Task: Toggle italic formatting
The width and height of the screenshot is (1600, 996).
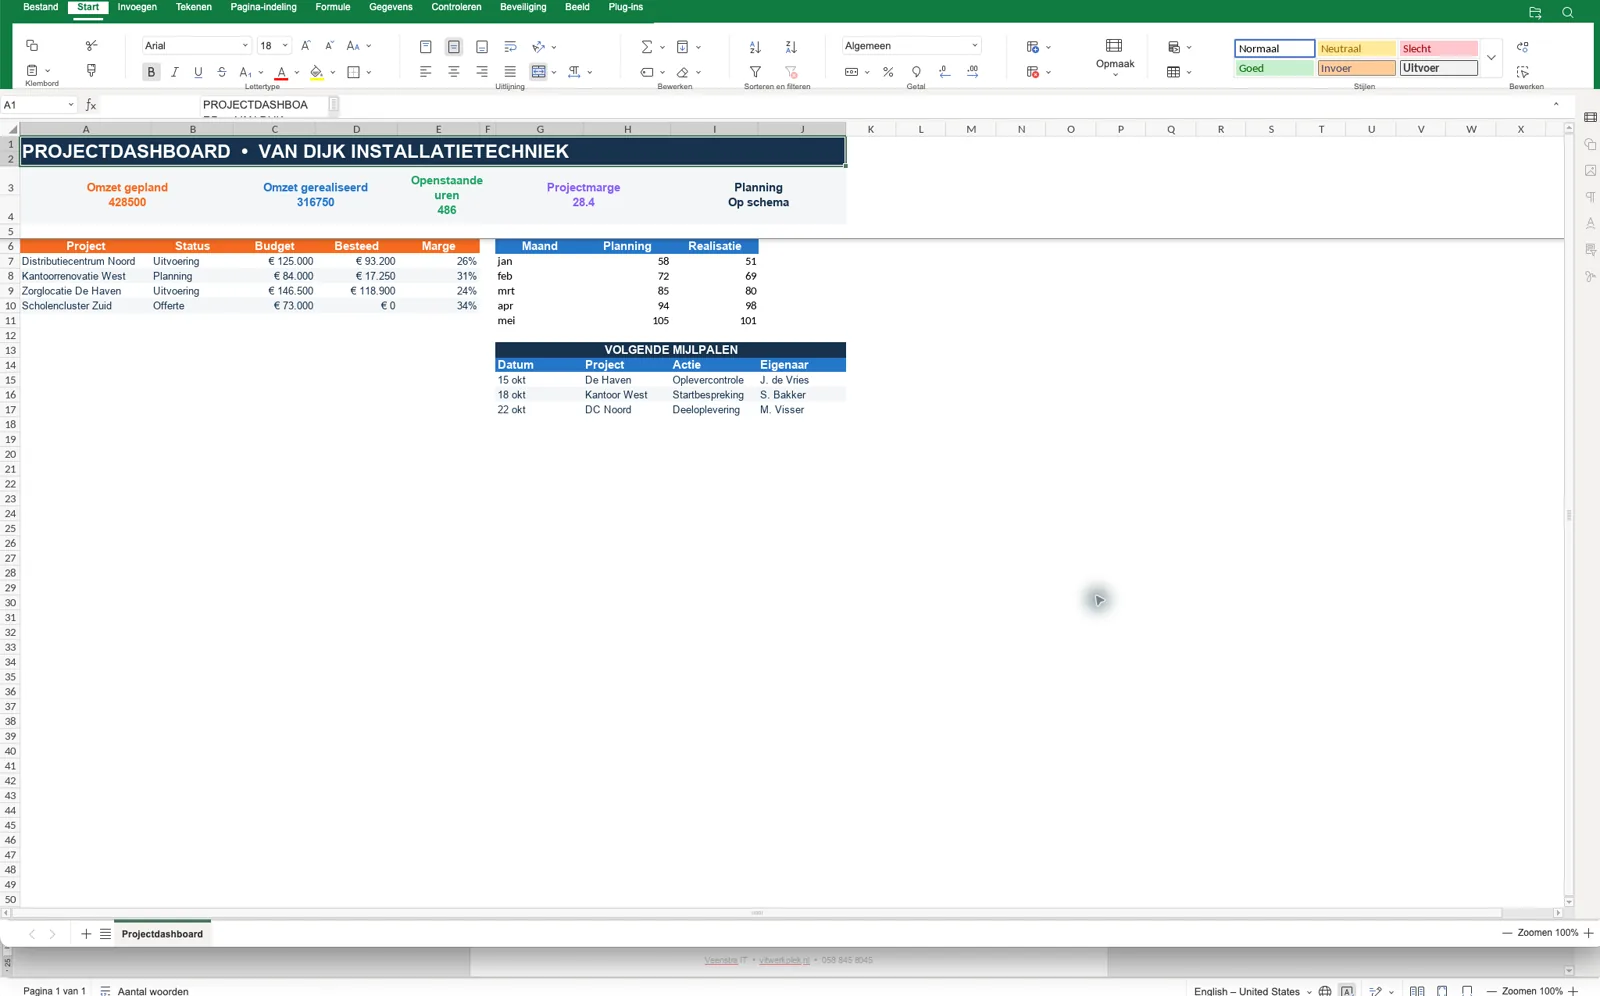Action: click(x=175, y=72)
